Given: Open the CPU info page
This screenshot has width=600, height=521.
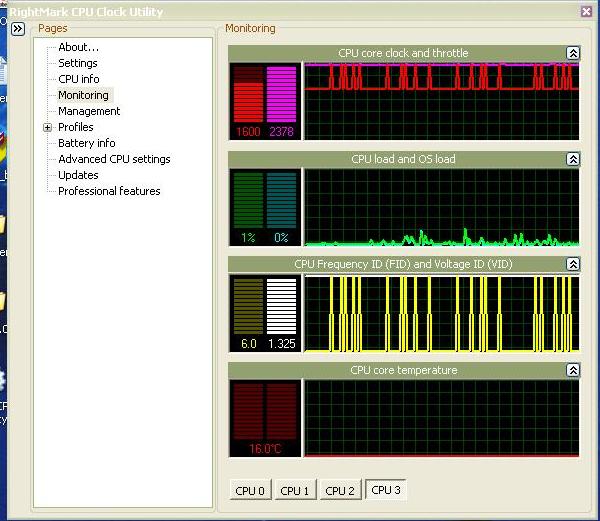Looking at the screenshot, I should click(x=79, y=79).
